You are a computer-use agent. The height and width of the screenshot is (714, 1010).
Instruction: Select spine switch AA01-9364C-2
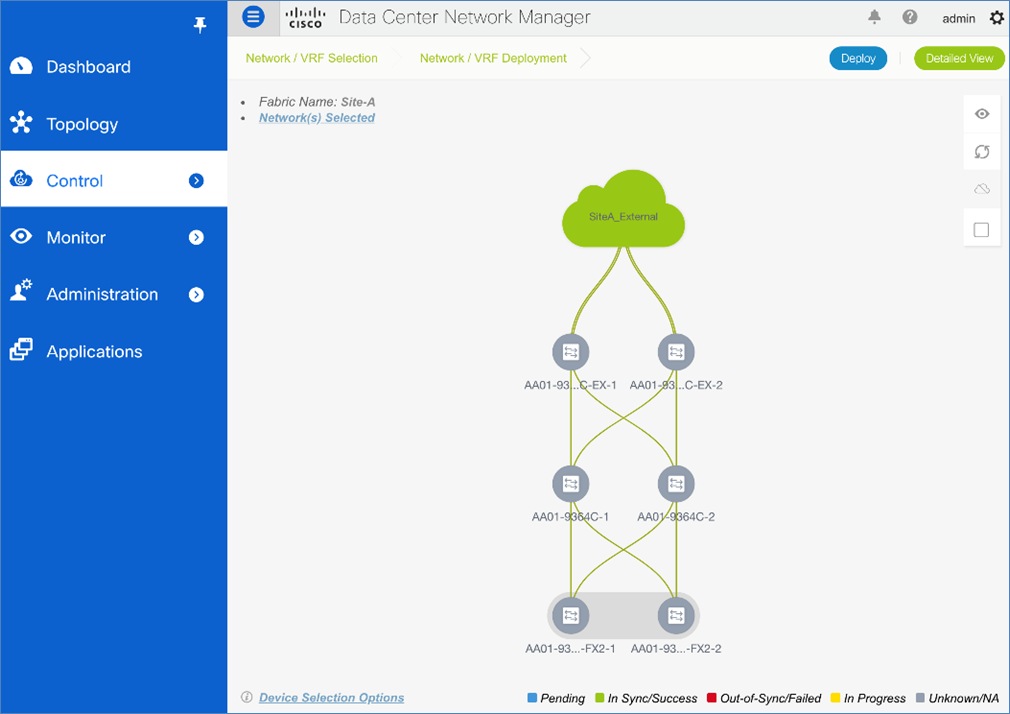coord(676,484)
